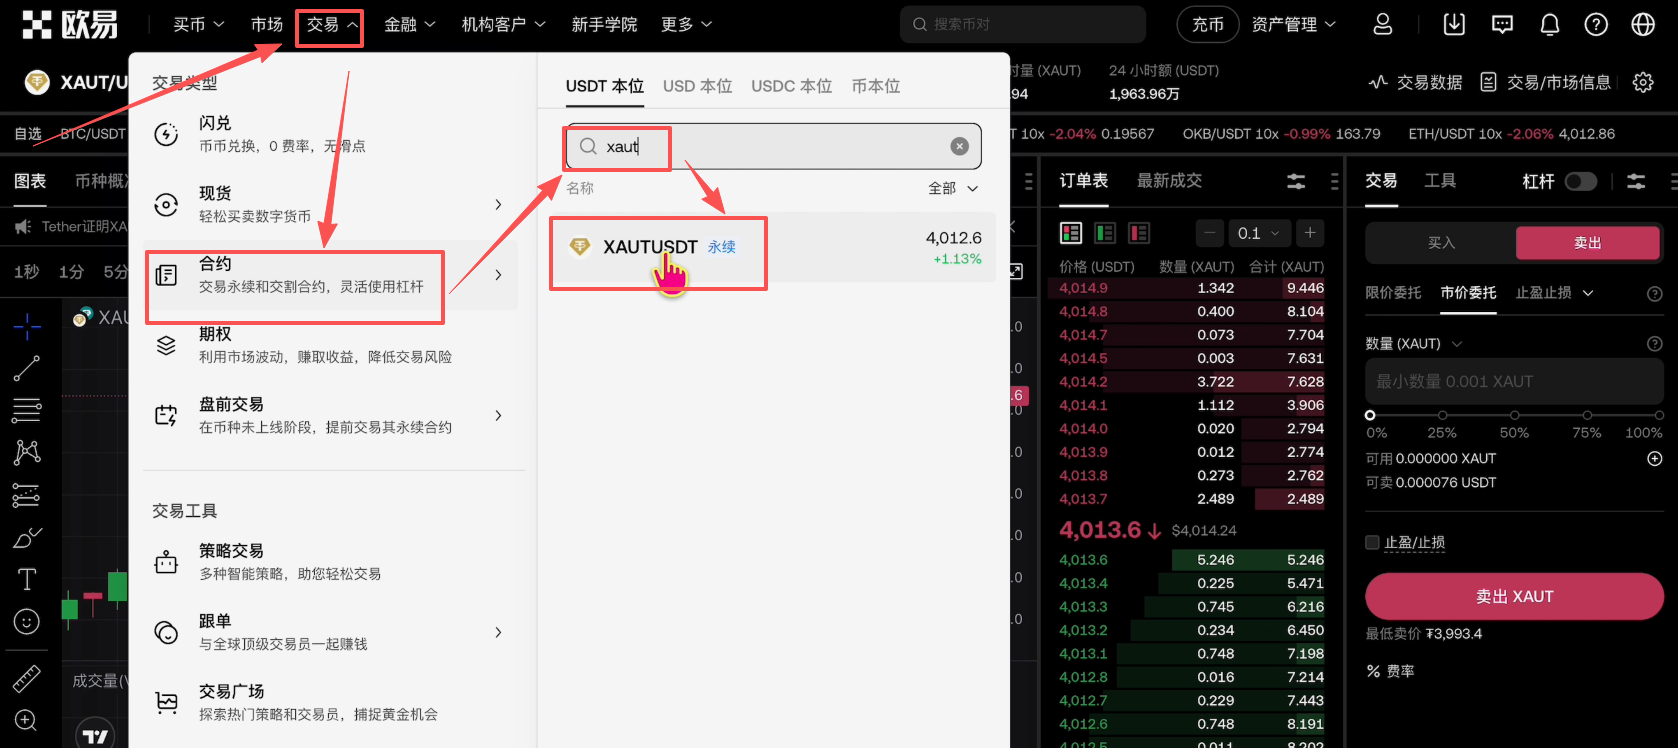Click the globe language icon
The height and width of the screenshot is (748, 1678).
[x=1643, y=25]
